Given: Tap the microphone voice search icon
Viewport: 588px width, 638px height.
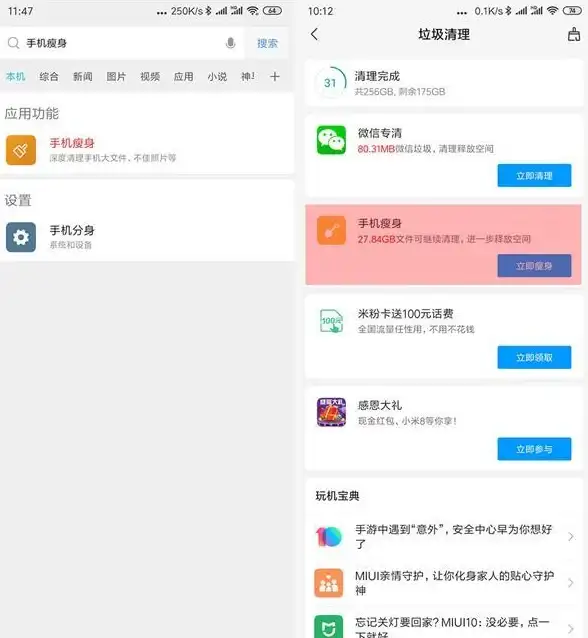Looking at the screenshot, I should (230, 43).
